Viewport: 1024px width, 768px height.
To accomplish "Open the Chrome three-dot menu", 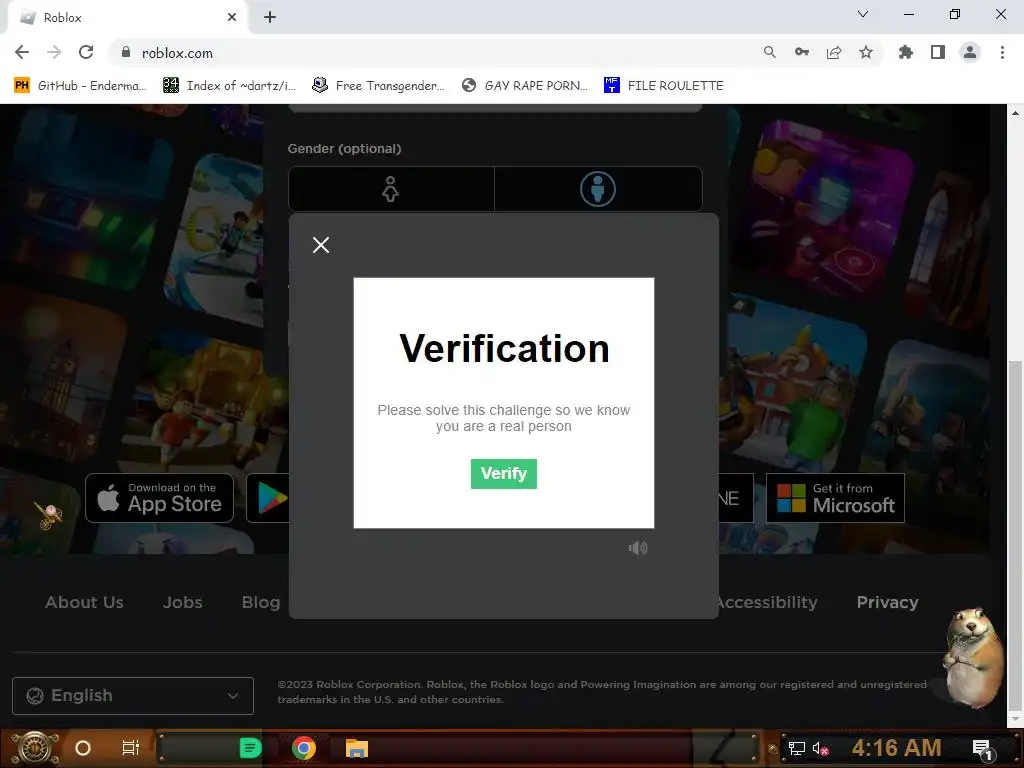I will pyautogui.click(x=1002, y=53).
